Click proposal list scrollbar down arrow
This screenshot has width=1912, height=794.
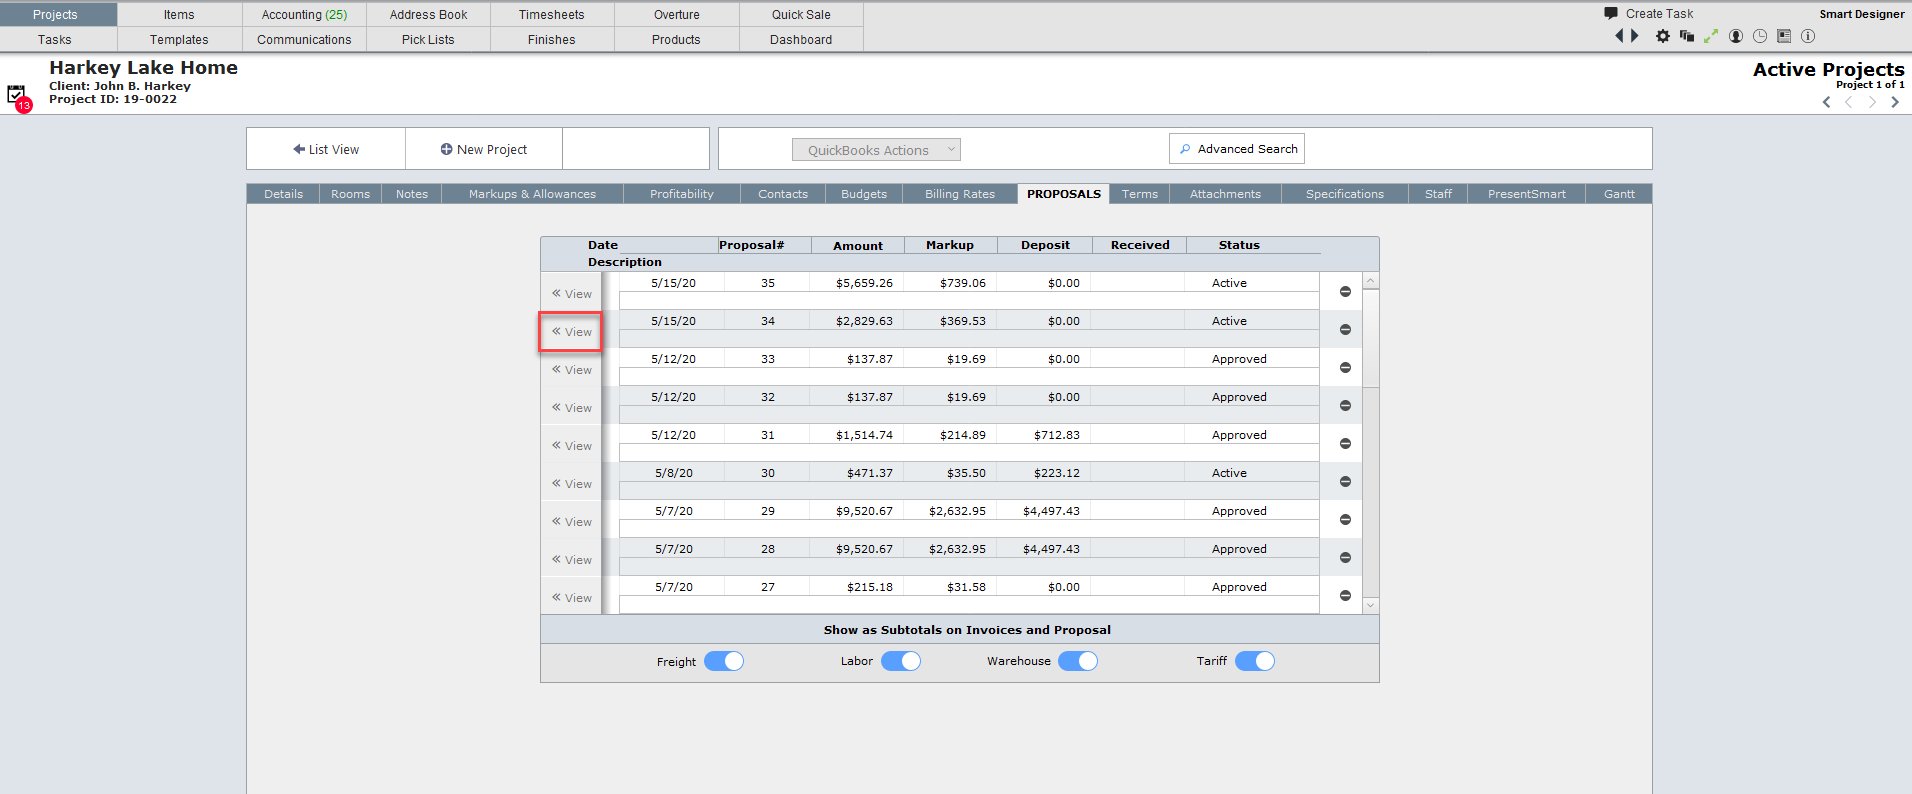(1371, 605)
